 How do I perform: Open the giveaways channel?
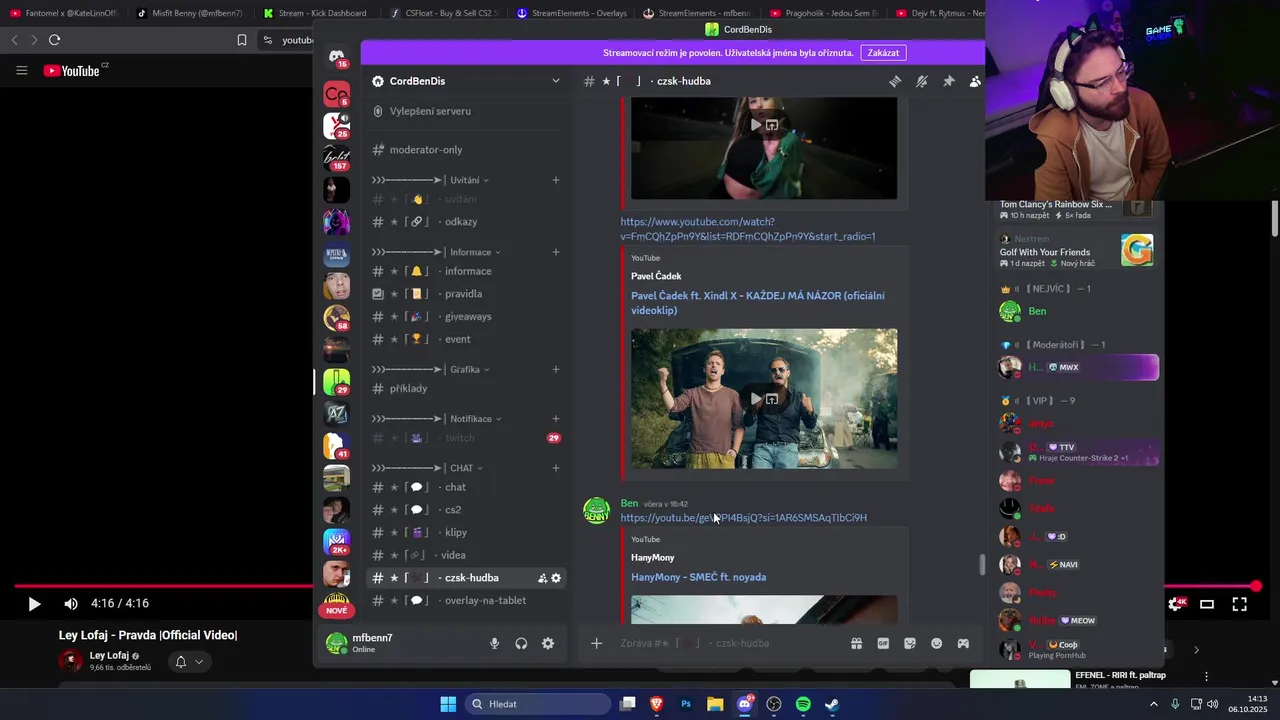click(x=467, y=317)
